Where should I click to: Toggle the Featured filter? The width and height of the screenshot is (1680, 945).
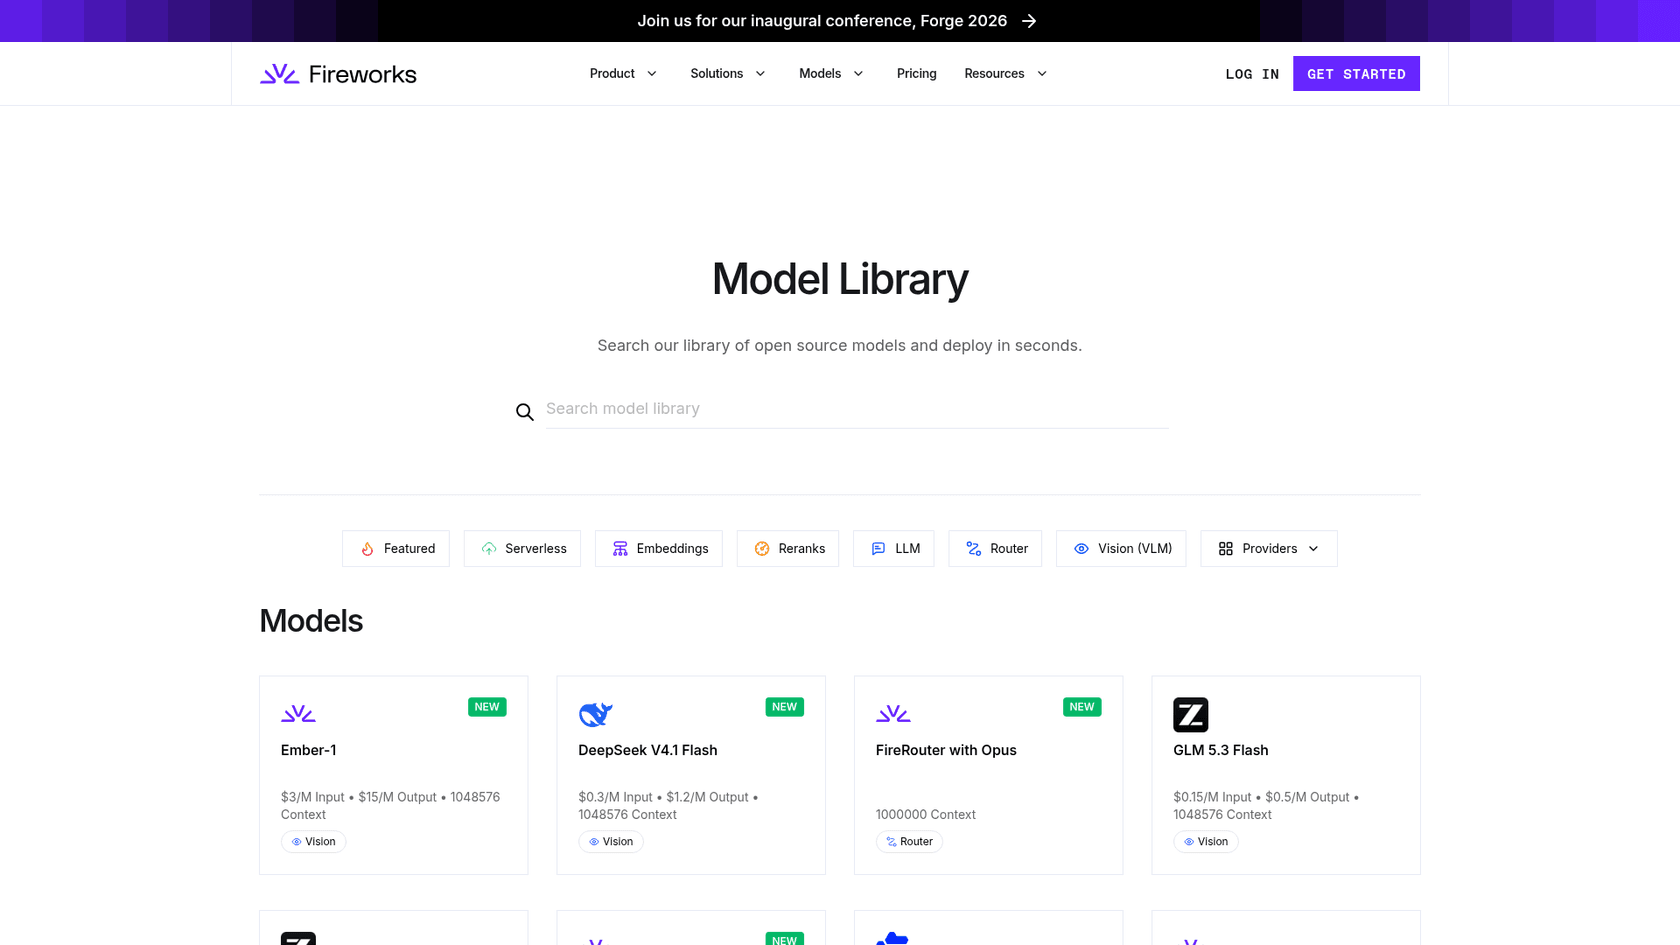click(396, 549)
